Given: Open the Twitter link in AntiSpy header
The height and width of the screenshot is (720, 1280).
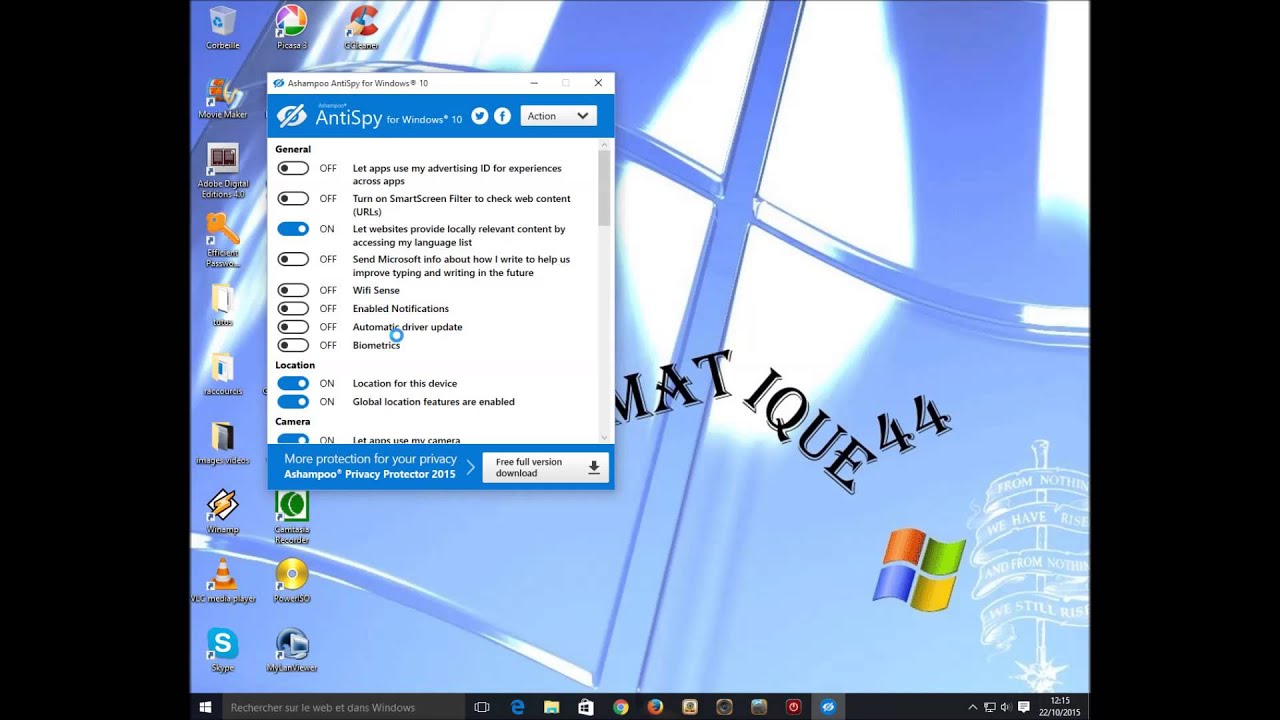Looking at the screenshot, I should (480, 116).
